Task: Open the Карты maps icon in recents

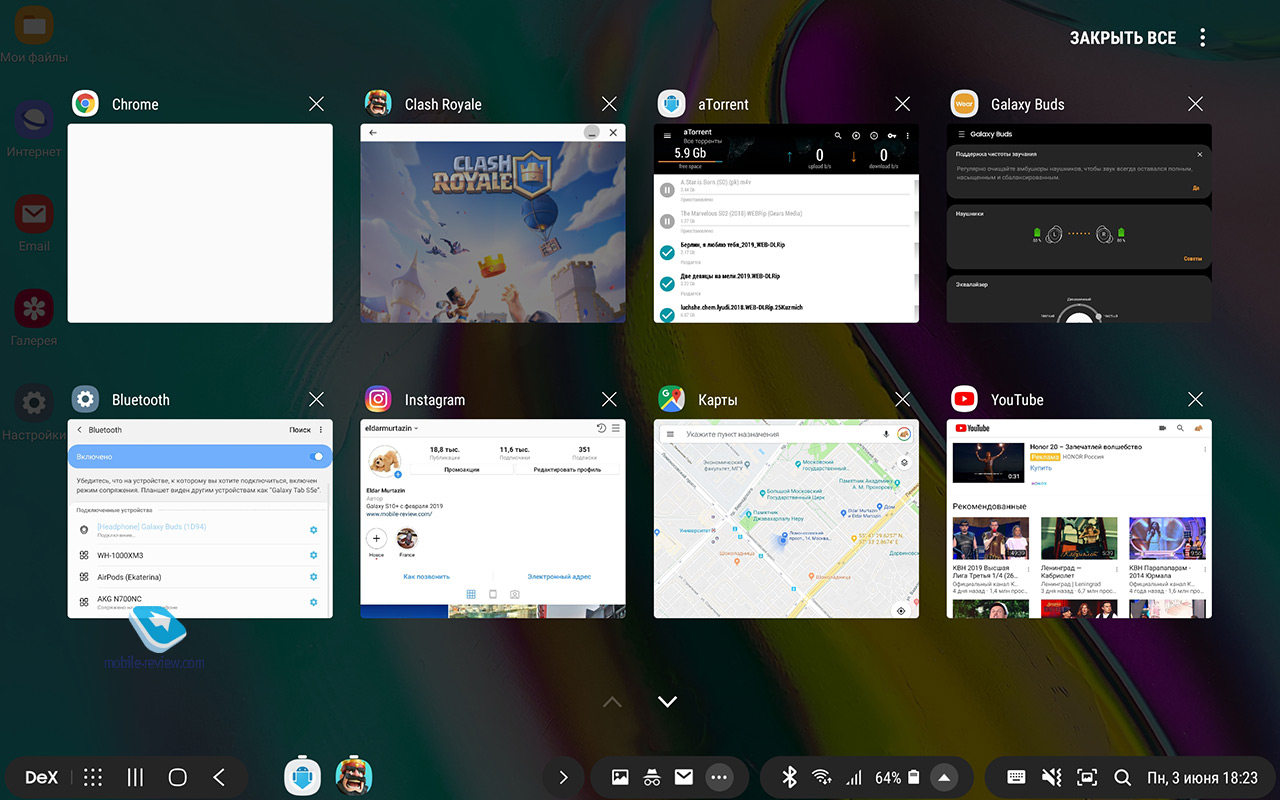Action: [671, 399]
